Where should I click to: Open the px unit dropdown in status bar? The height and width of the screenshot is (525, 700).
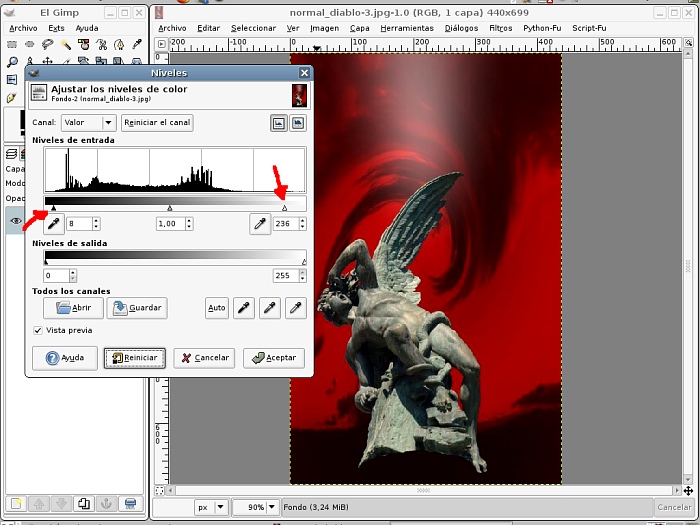(x=212, y=507)
